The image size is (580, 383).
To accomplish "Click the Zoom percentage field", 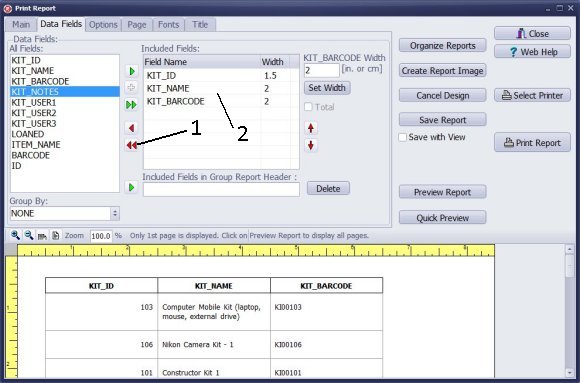I will (101, 236).
